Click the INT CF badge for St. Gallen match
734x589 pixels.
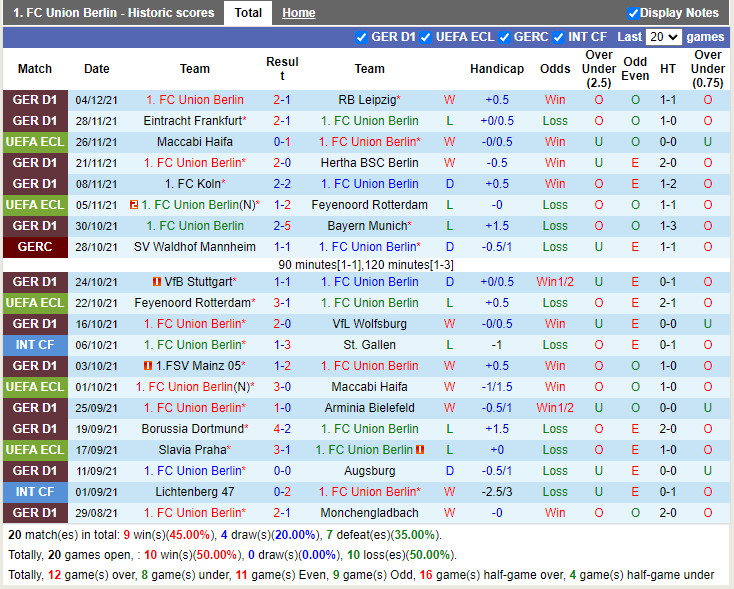[35, 345]
